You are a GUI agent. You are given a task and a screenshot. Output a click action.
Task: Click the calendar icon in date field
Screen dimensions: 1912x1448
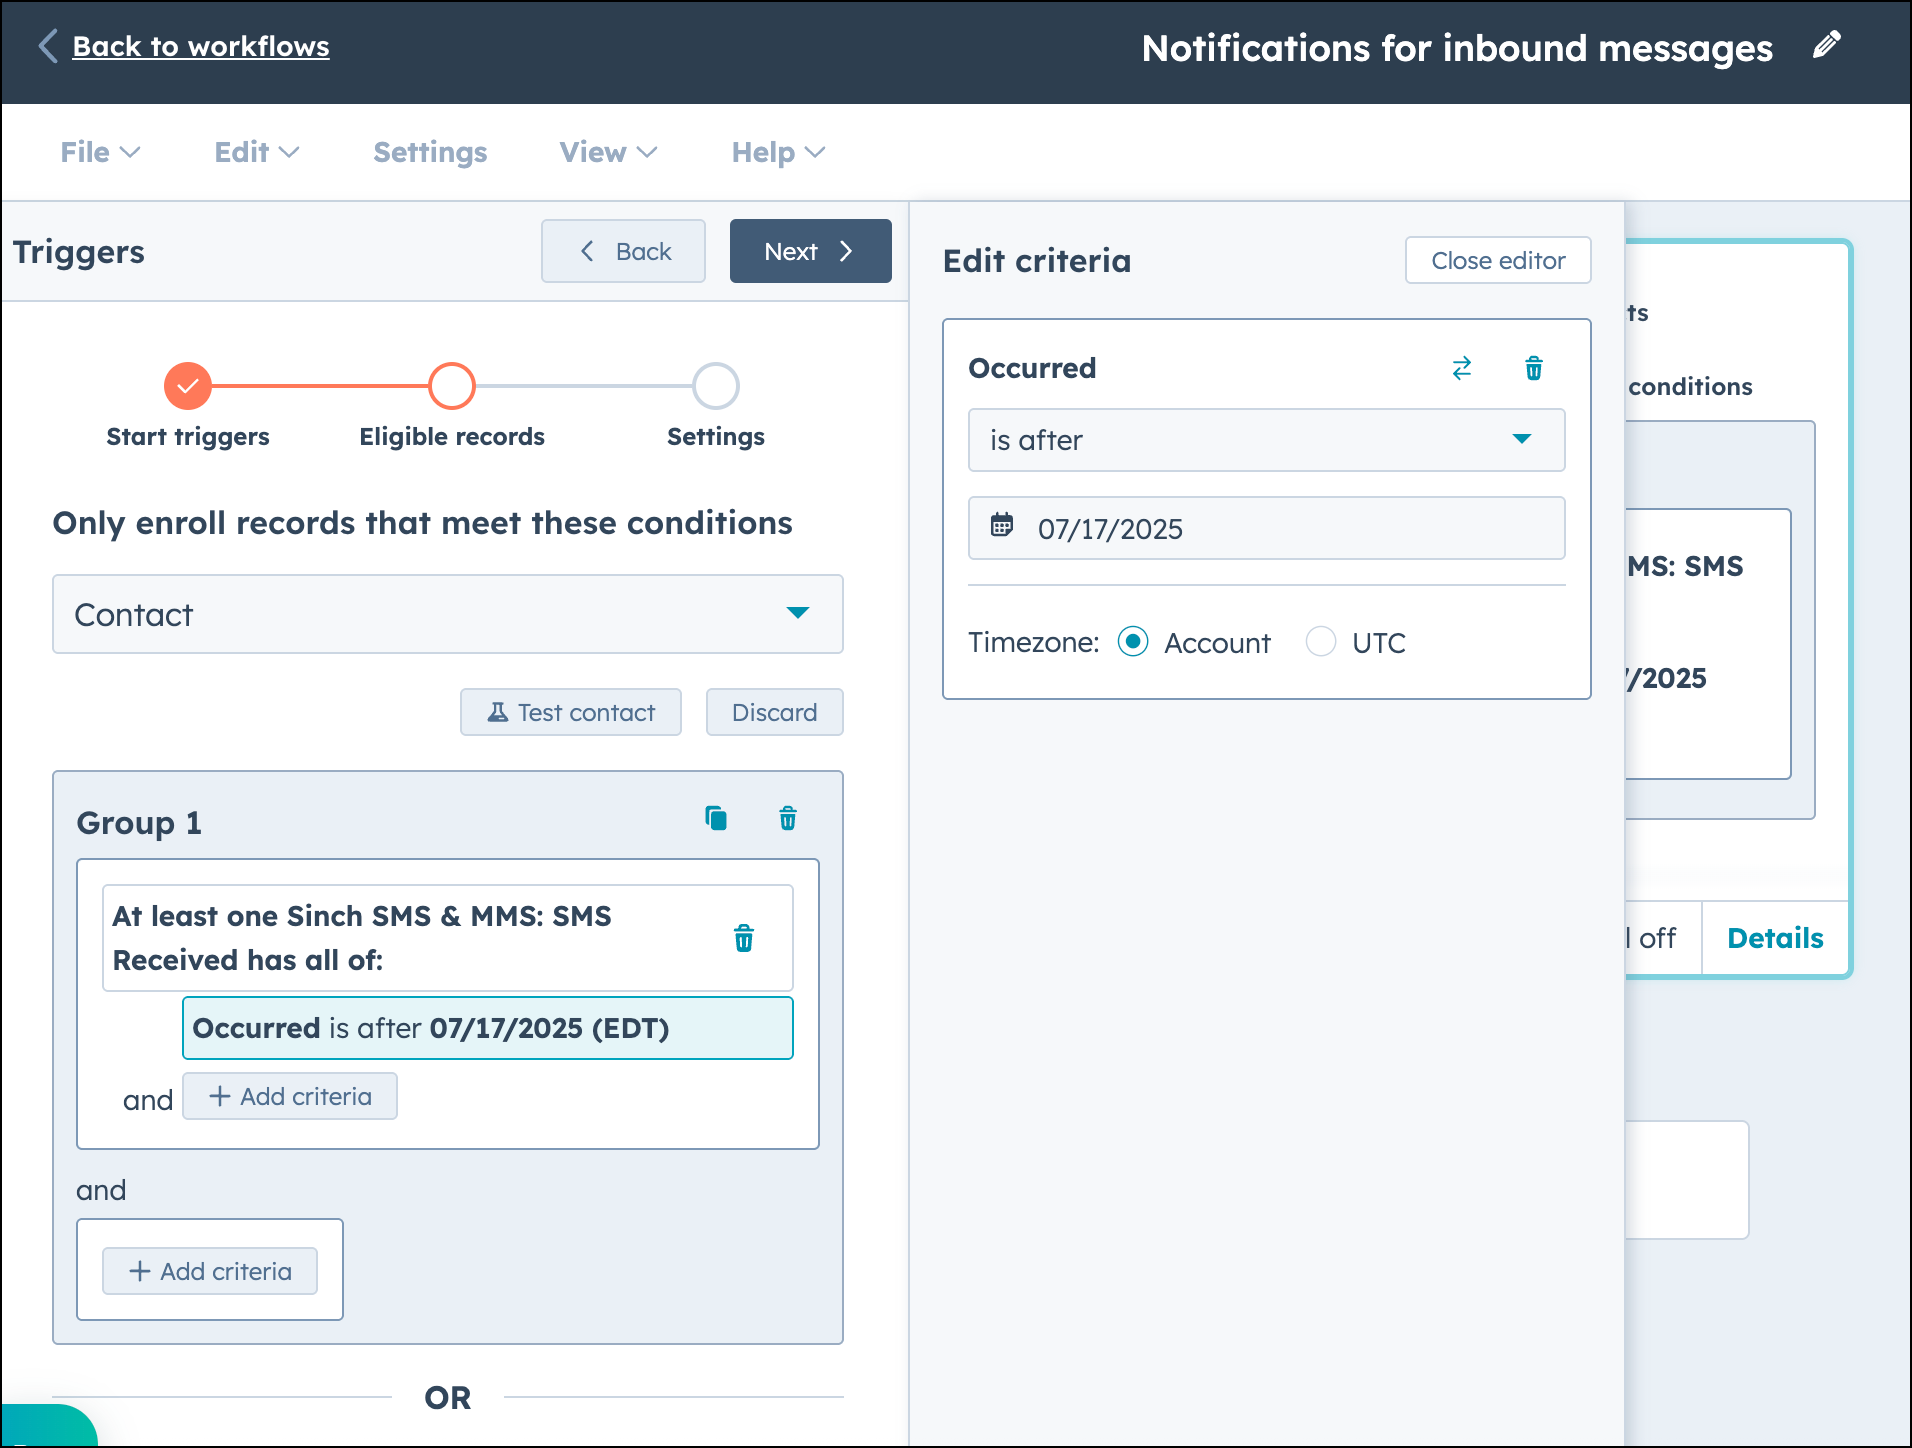(x=1002, y=526)
